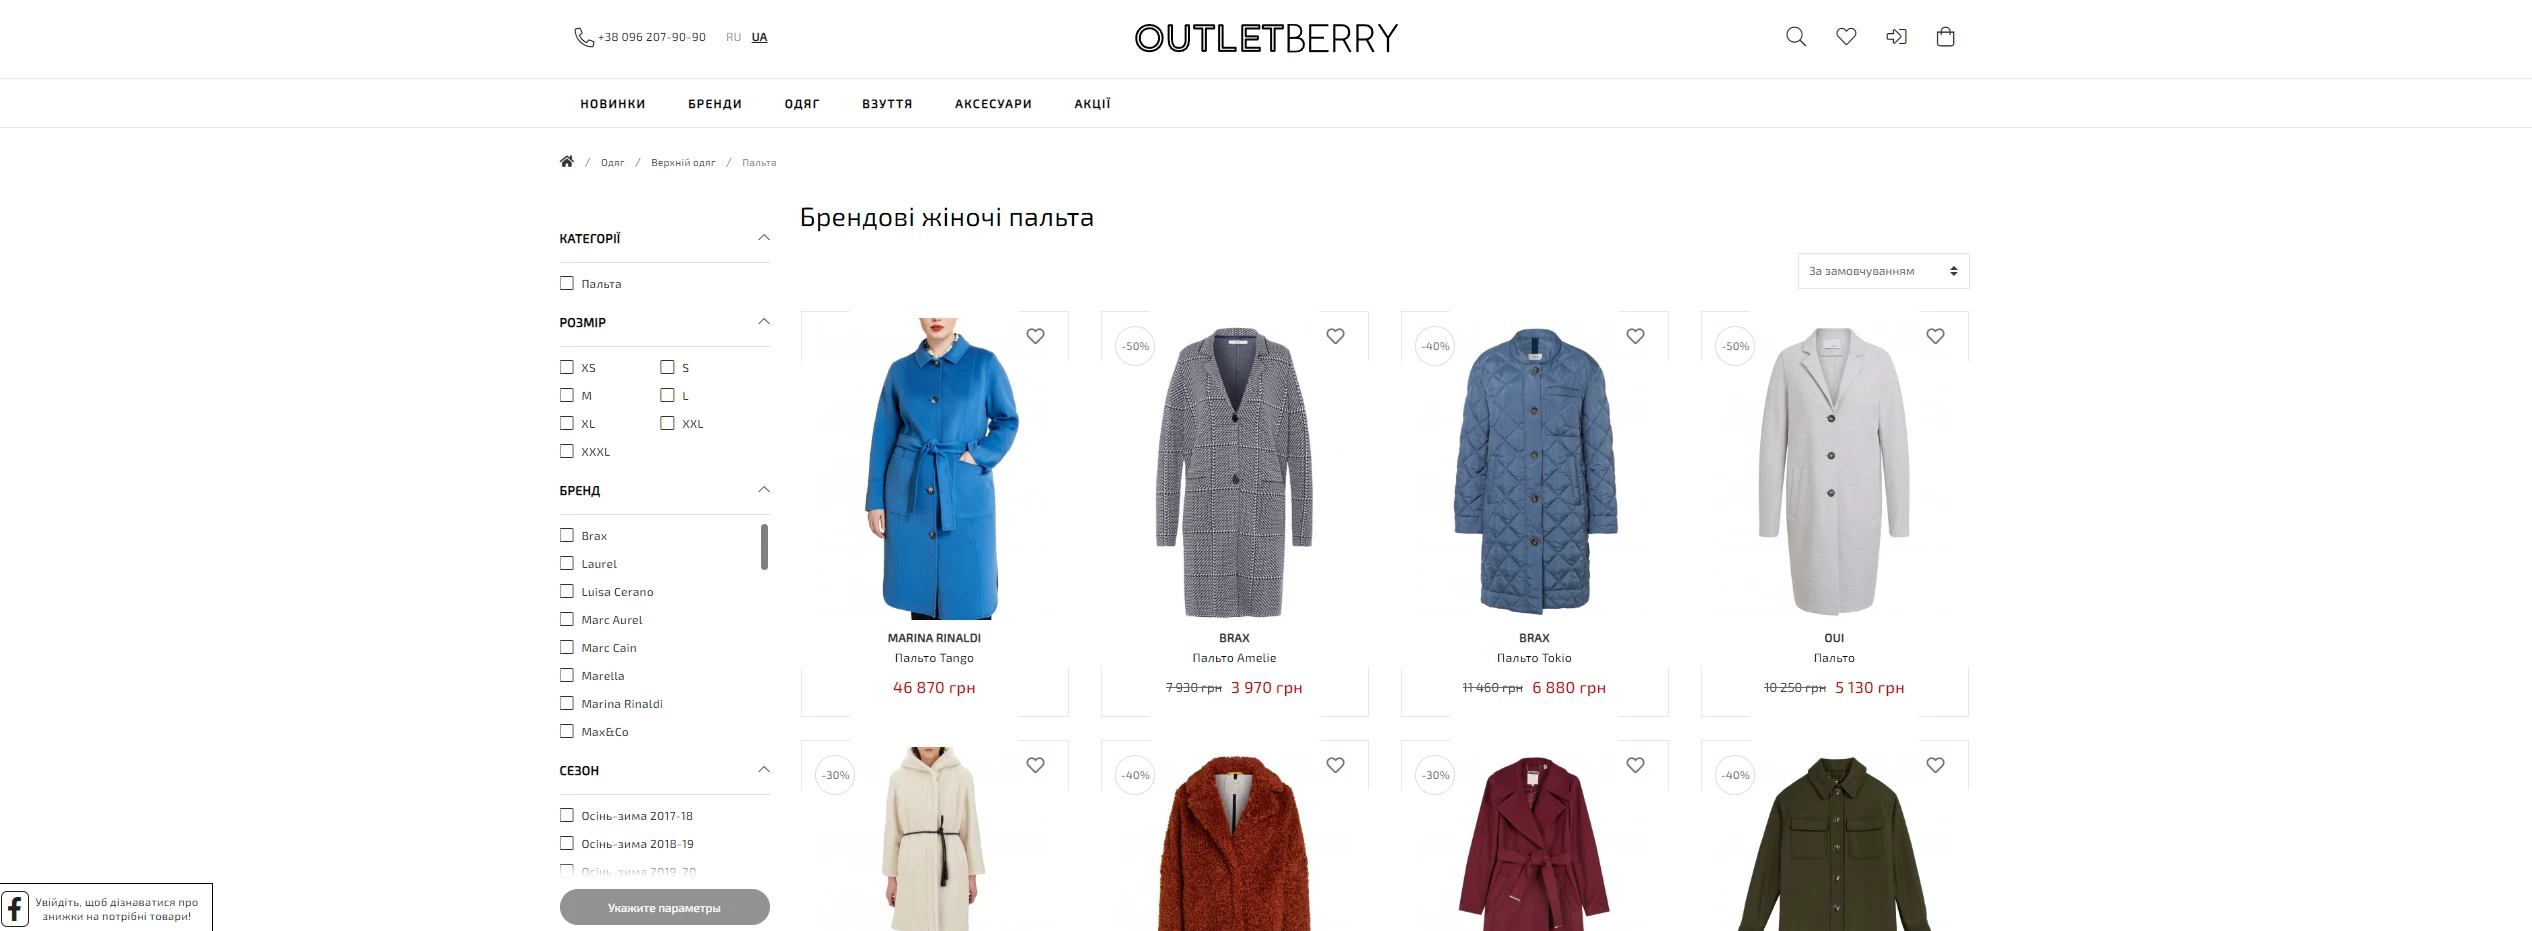Click the Укажите параметры button
This screenshot has height=931, width=2532.
coord(665,908)
